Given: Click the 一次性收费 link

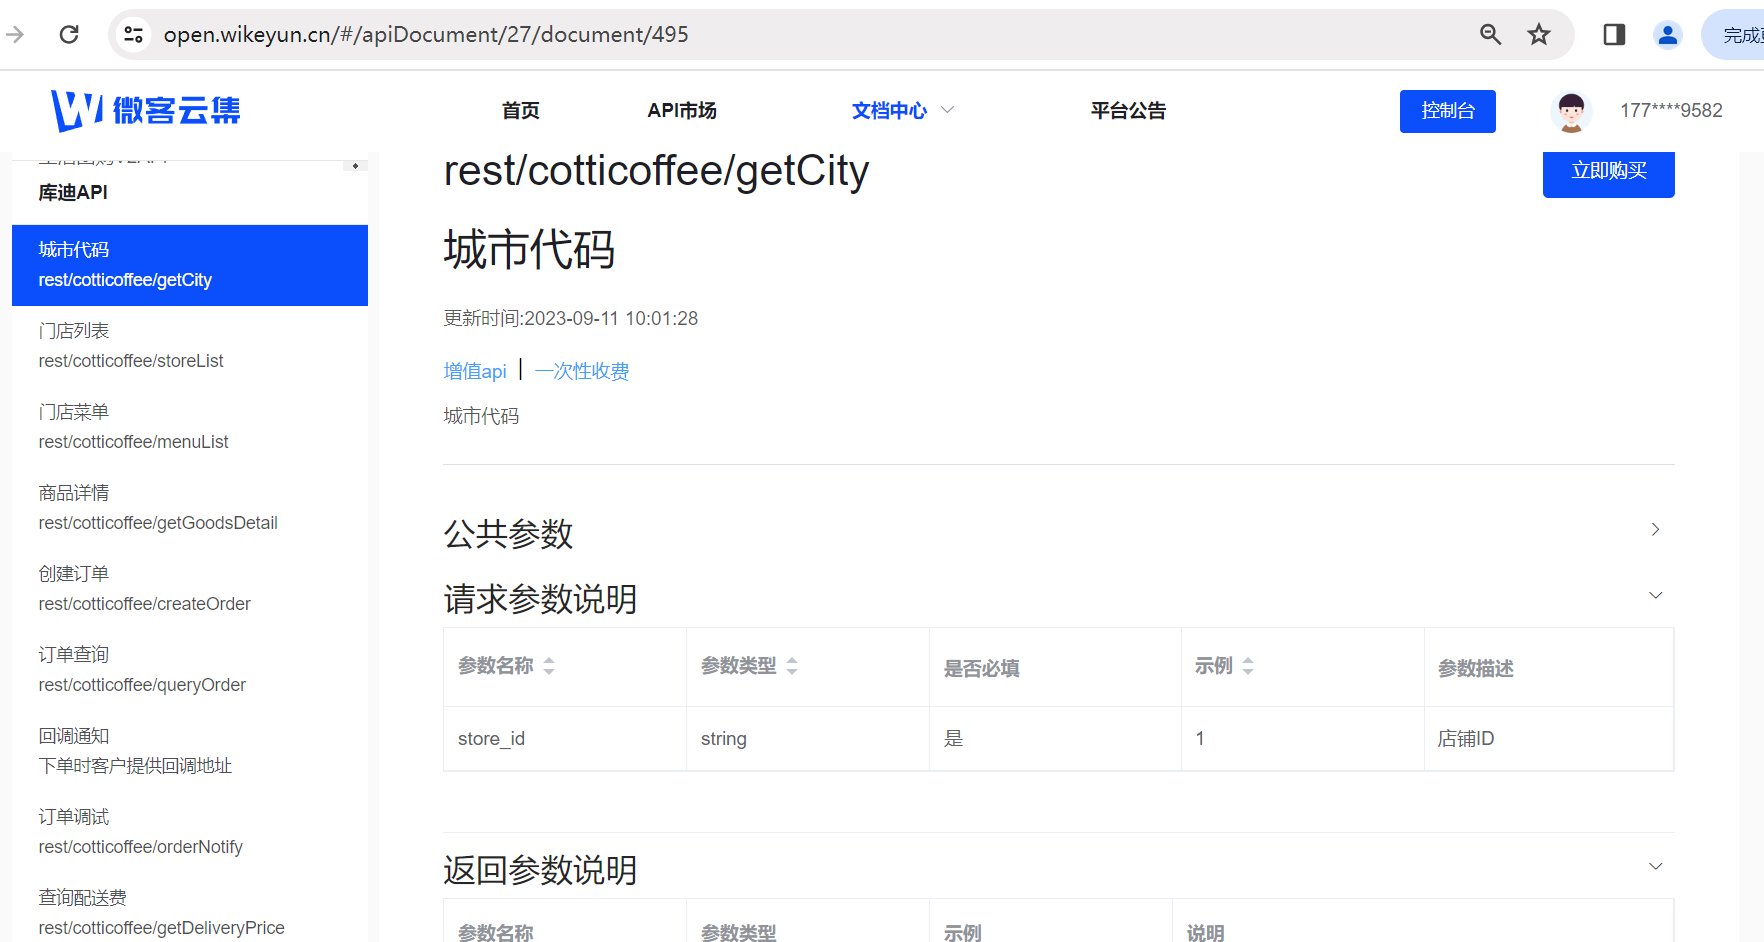Looking at the screenshot, I should pyautogui.click(x=582, y=371).
